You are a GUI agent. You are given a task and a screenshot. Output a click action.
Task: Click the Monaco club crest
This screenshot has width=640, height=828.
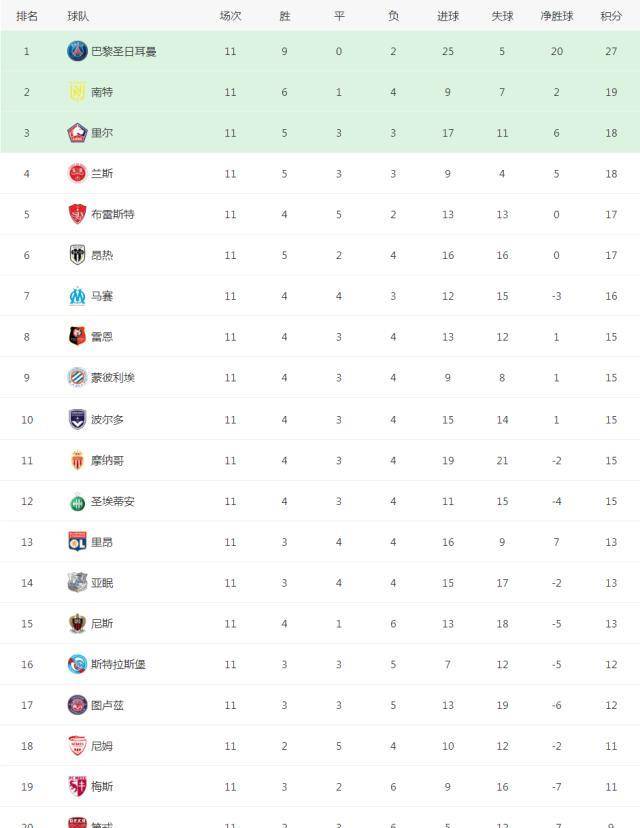tap(77, 460)
